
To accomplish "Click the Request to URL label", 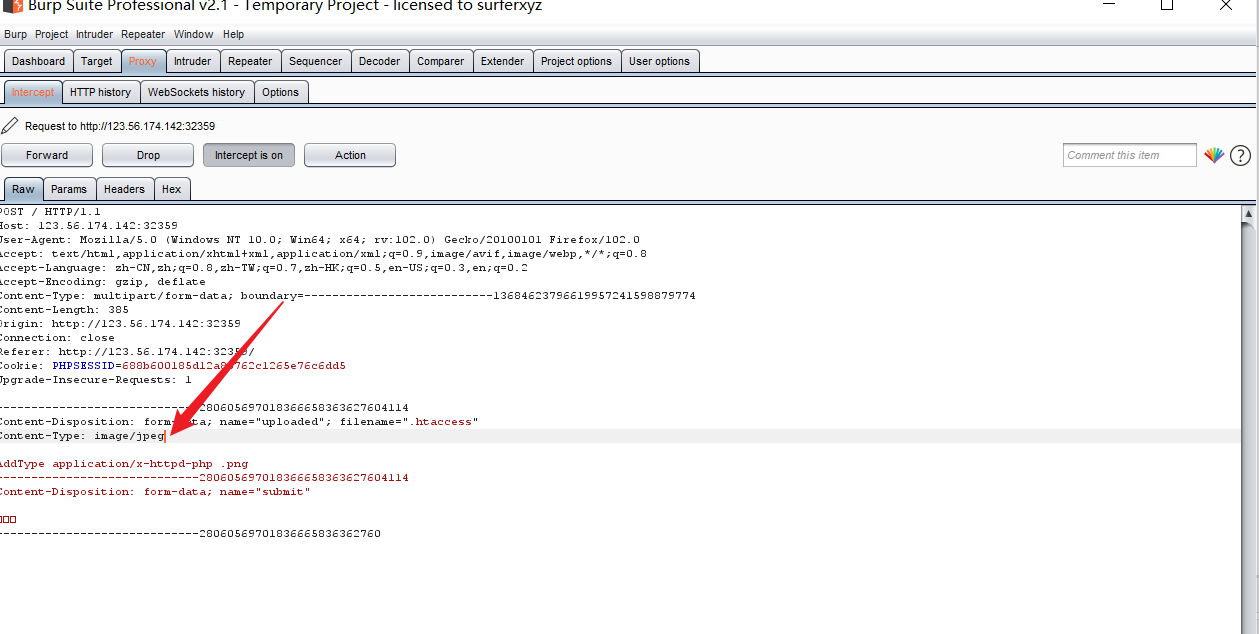I will (x=120, y=126).
